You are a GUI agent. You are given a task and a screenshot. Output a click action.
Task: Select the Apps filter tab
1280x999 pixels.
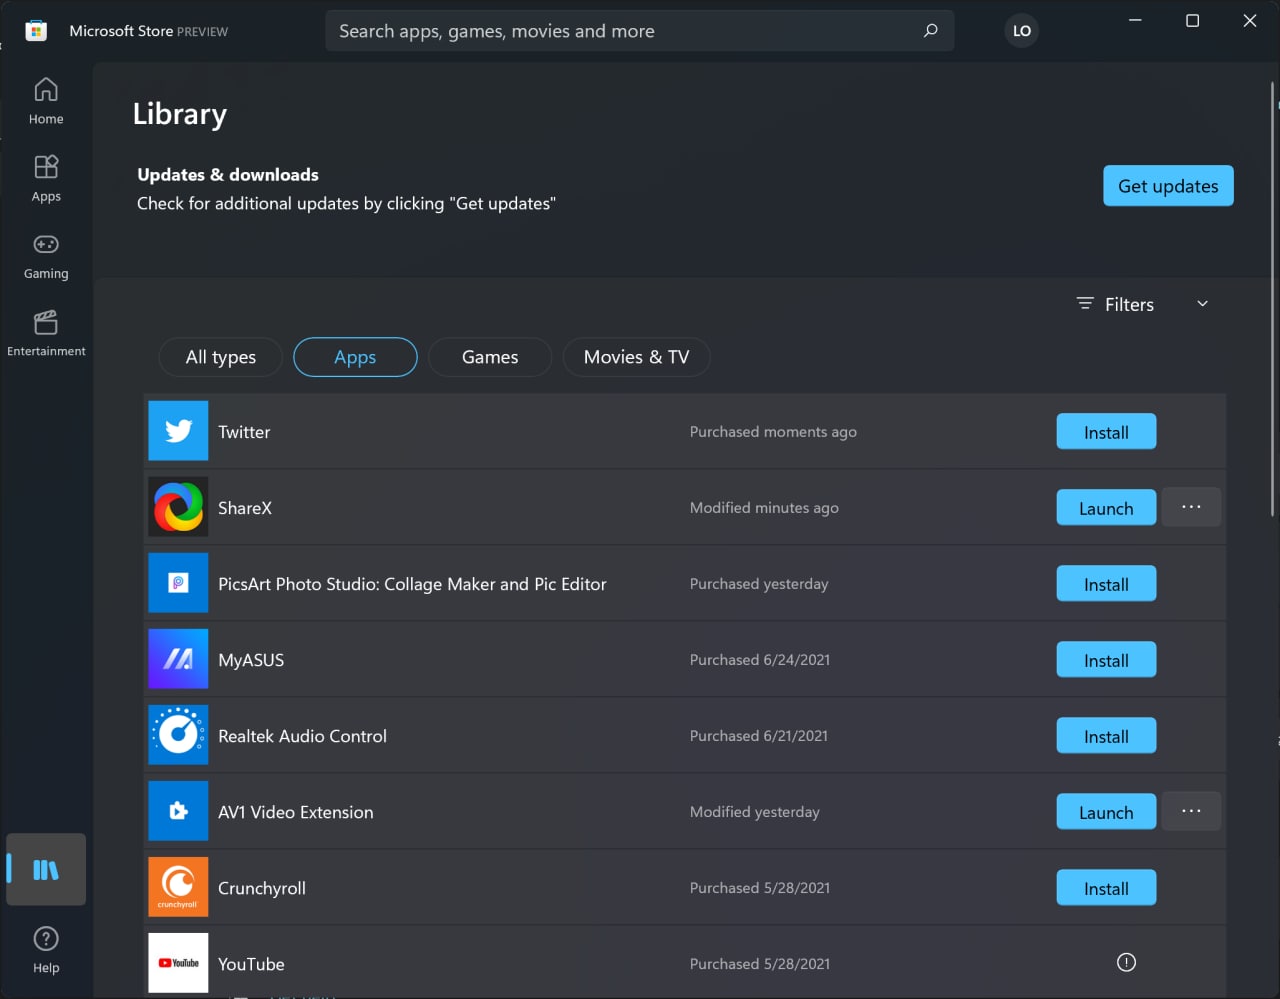coord(355,357)
